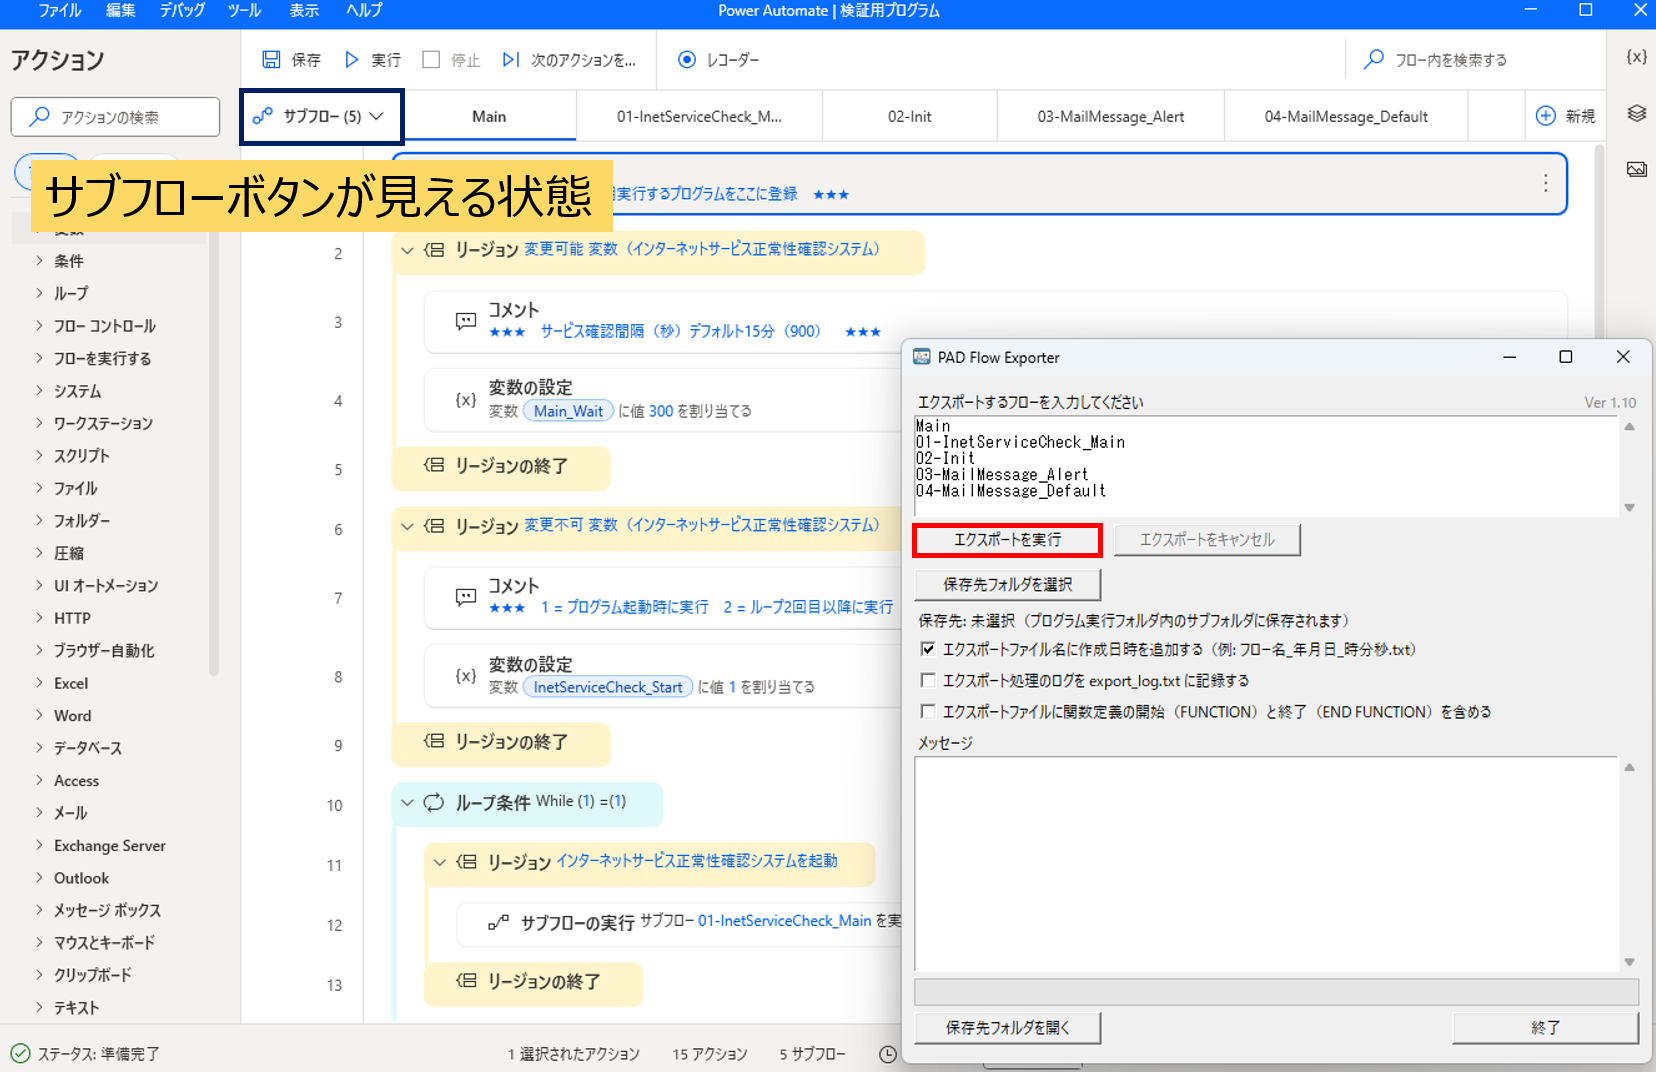The width and height of the screenshot is (1656, 1072).
Task: Switch to the 03-MailMessage_Alert tab
Action: coord(1110,116)
